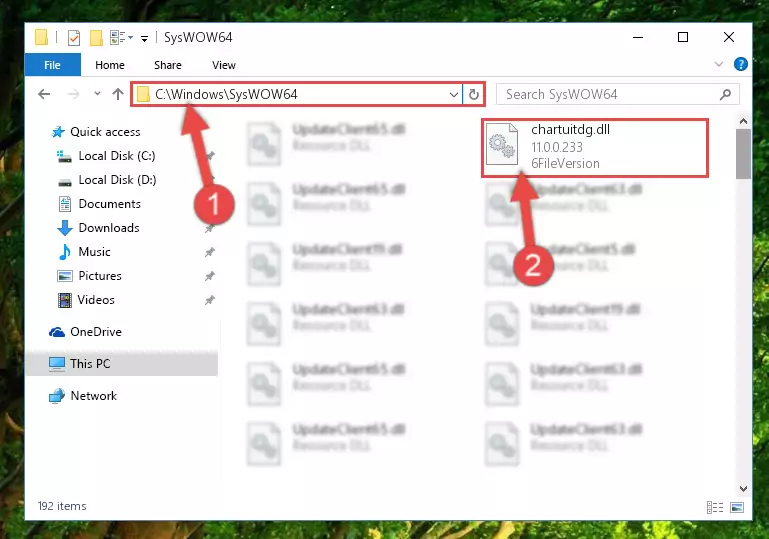769x539 pixels.
Task: Click the Search SysWOW64 box
Action: click(x=617, y=94)
